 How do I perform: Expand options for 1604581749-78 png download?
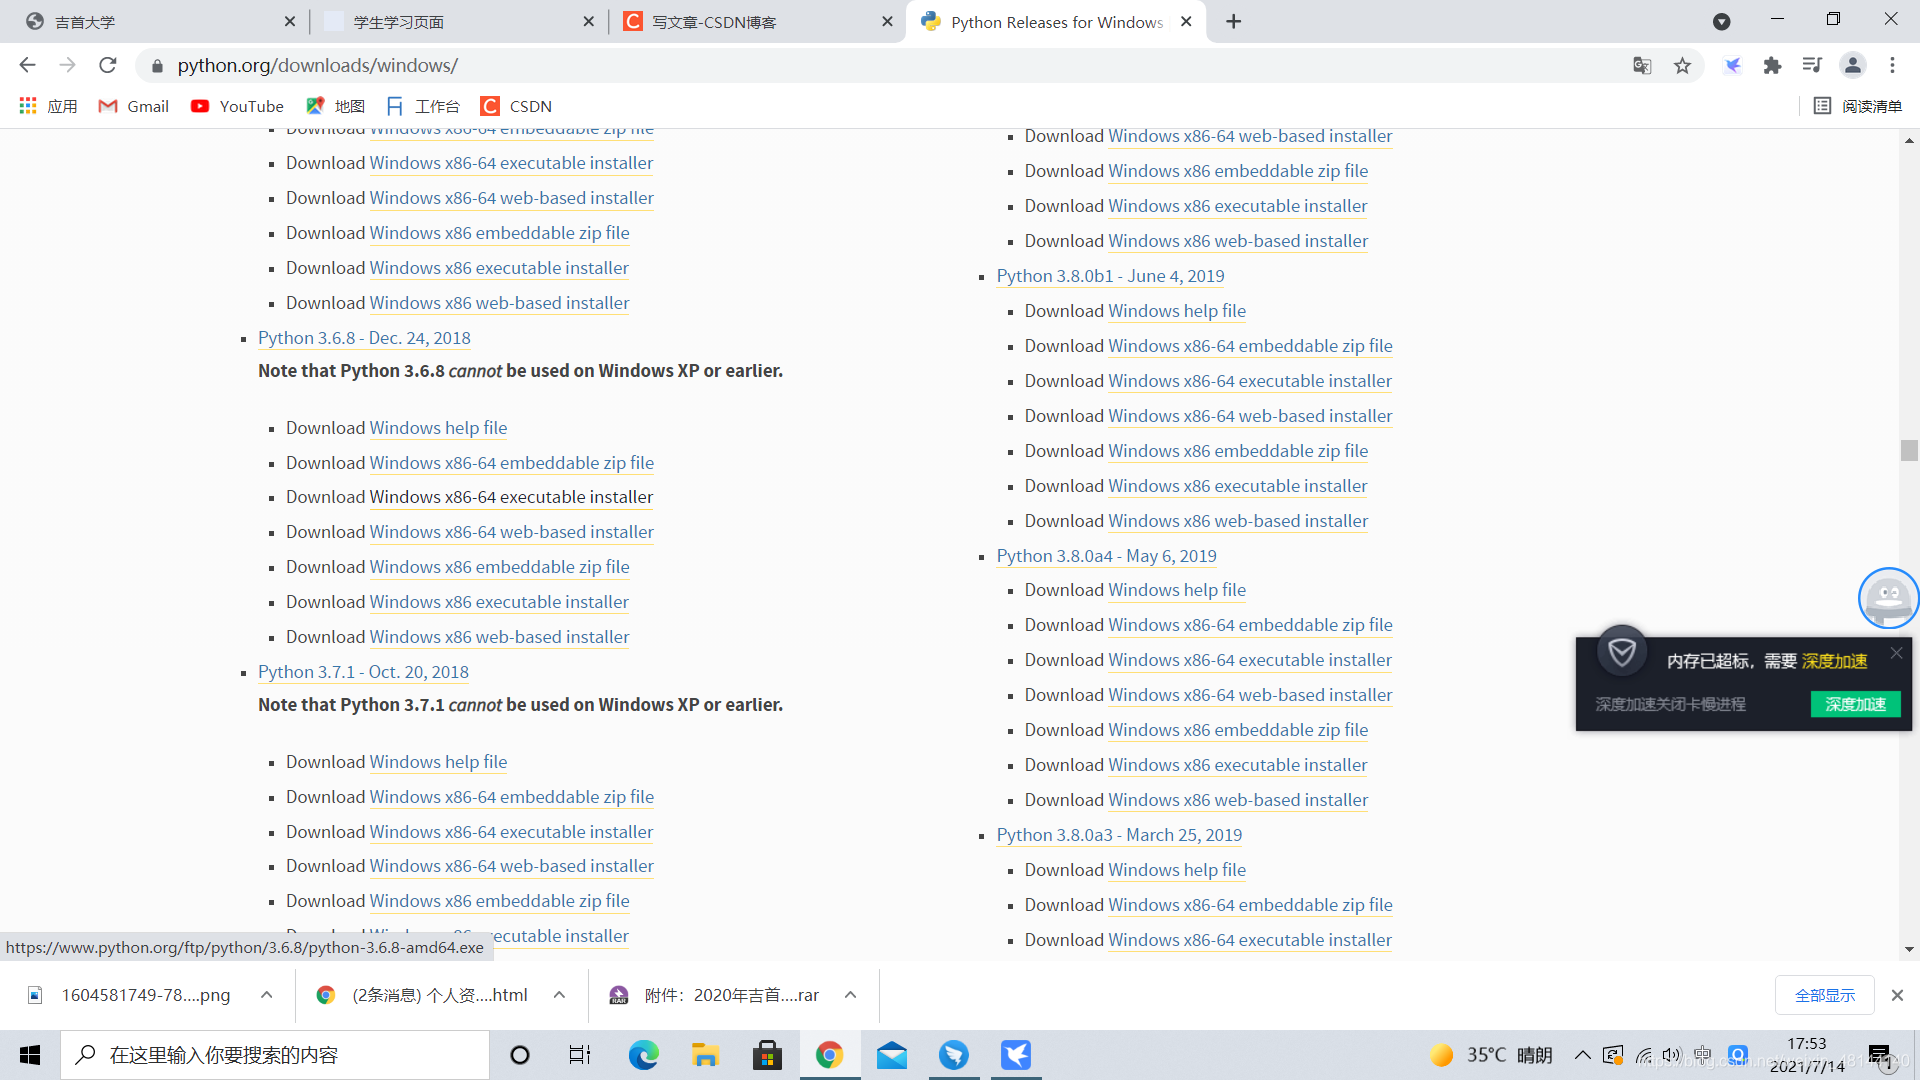tap(266, 995)
